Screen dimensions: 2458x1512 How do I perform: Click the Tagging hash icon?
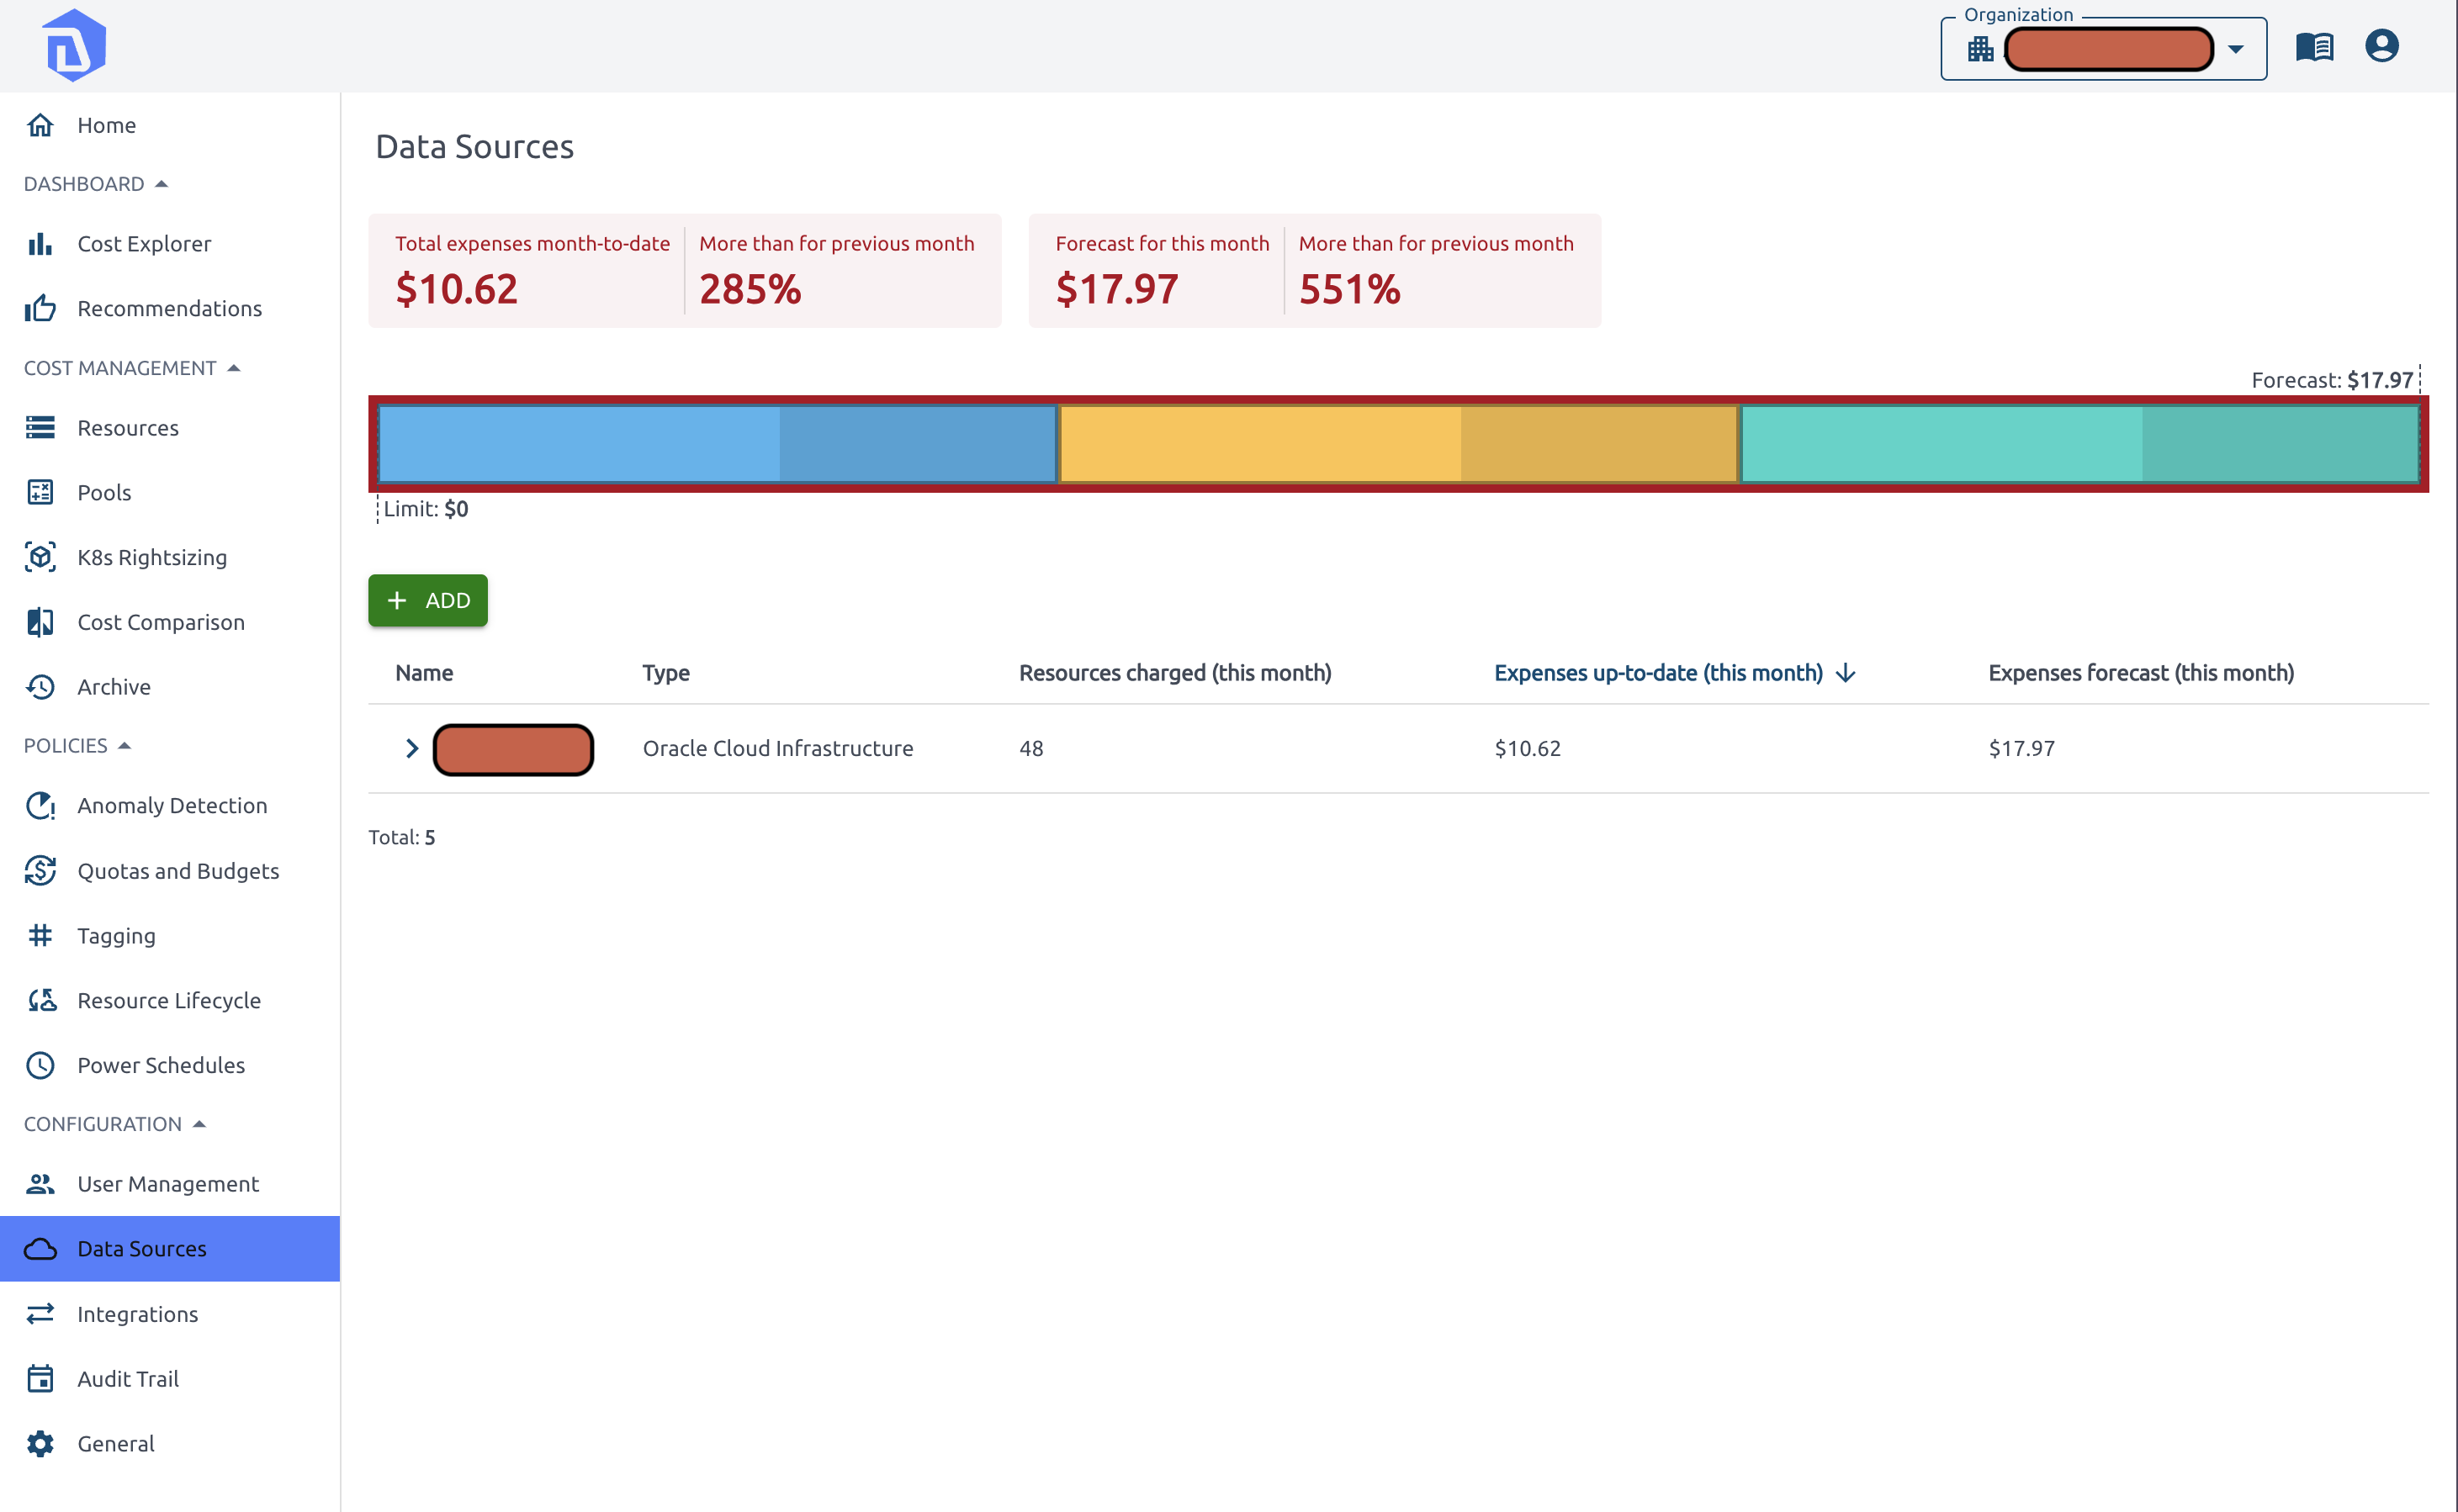click(x=40, y=936)
